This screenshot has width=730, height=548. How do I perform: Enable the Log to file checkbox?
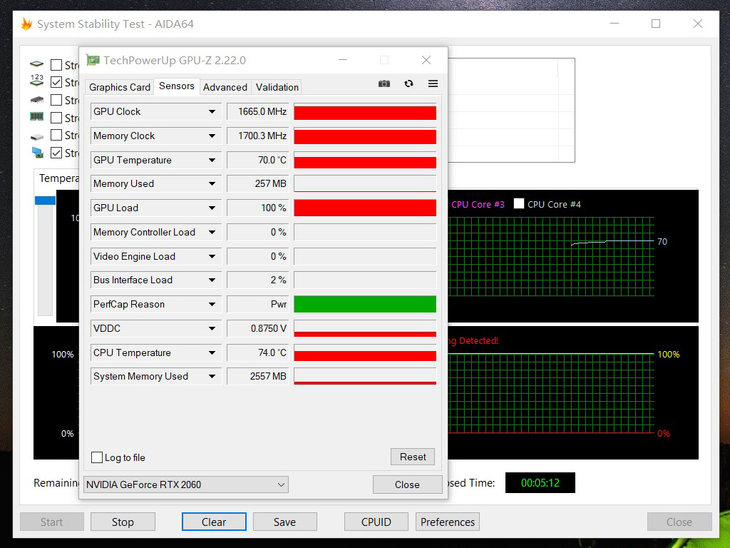(97, 457)
